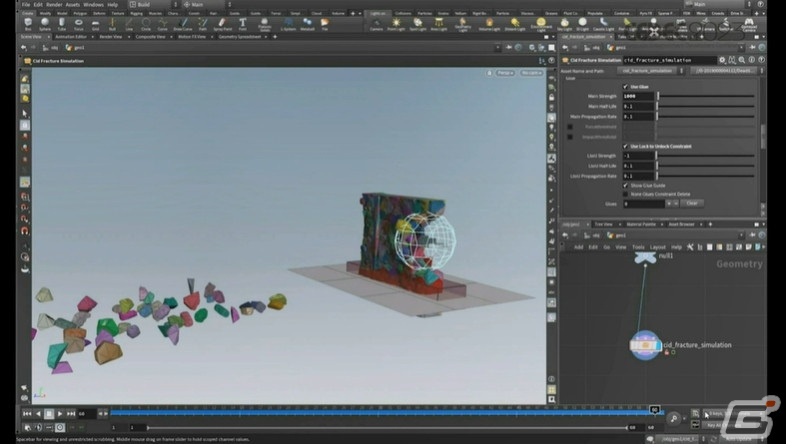
Task: Add a Gamepad Camera from shelf
Action: (x=749, y=24)
